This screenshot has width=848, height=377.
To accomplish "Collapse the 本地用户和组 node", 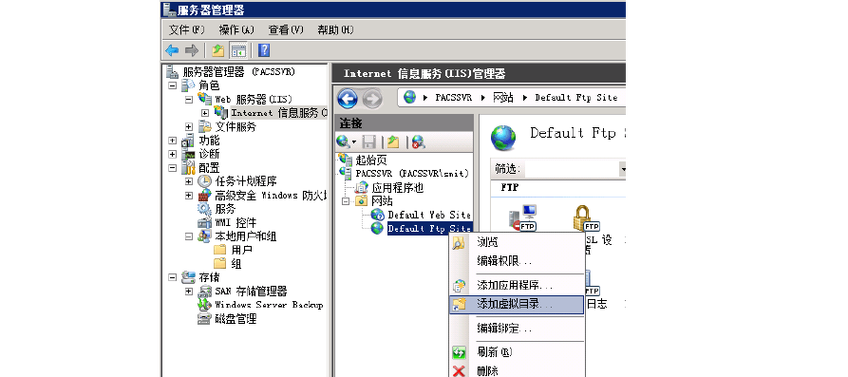I will click(x=189, y=236).
